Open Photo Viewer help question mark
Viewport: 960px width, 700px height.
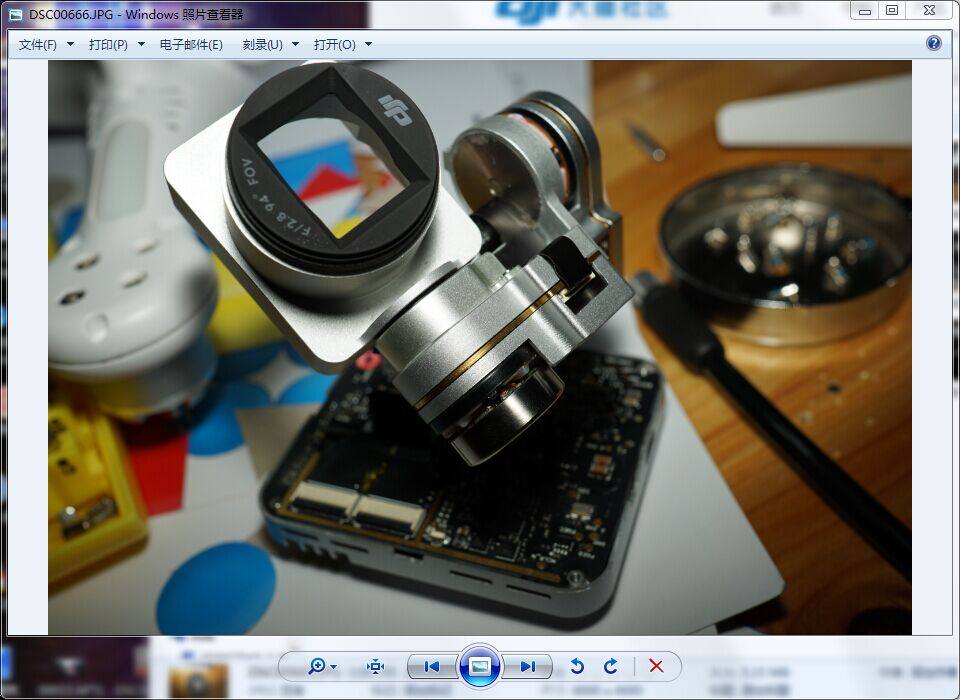tap(934, 43)
